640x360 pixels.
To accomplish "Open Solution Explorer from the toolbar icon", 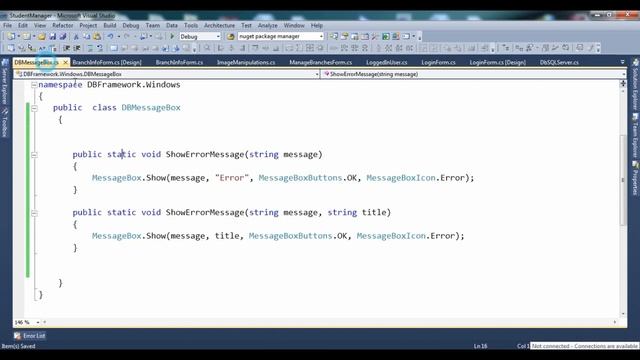I will (x=333, y=37).
